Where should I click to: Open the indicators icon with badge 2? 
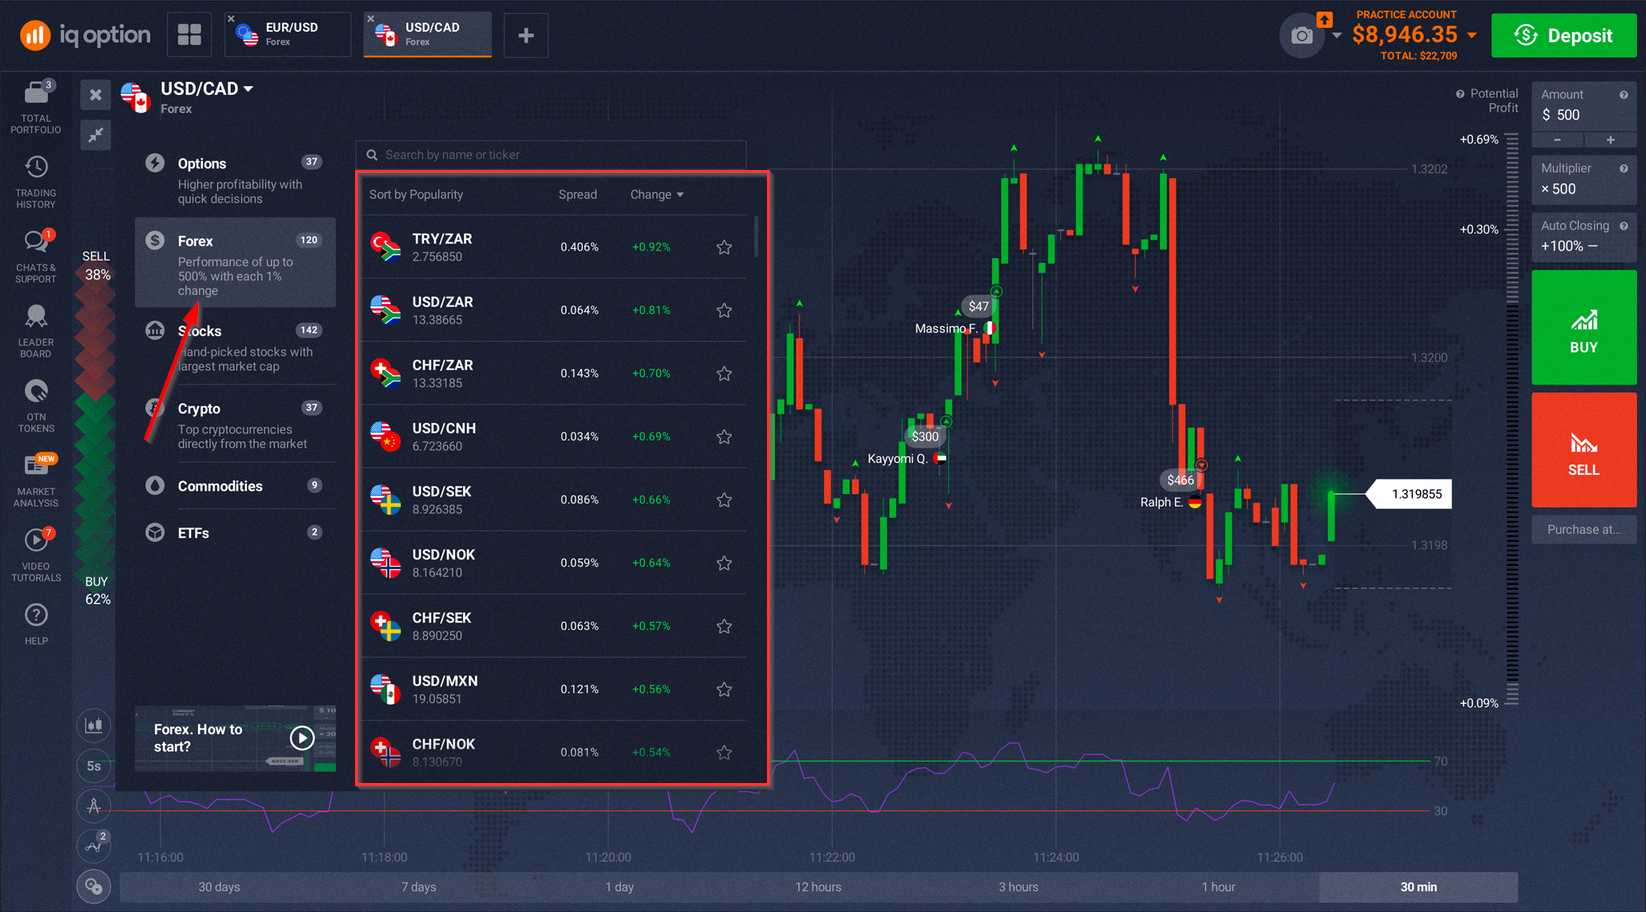tap(94, 845)
